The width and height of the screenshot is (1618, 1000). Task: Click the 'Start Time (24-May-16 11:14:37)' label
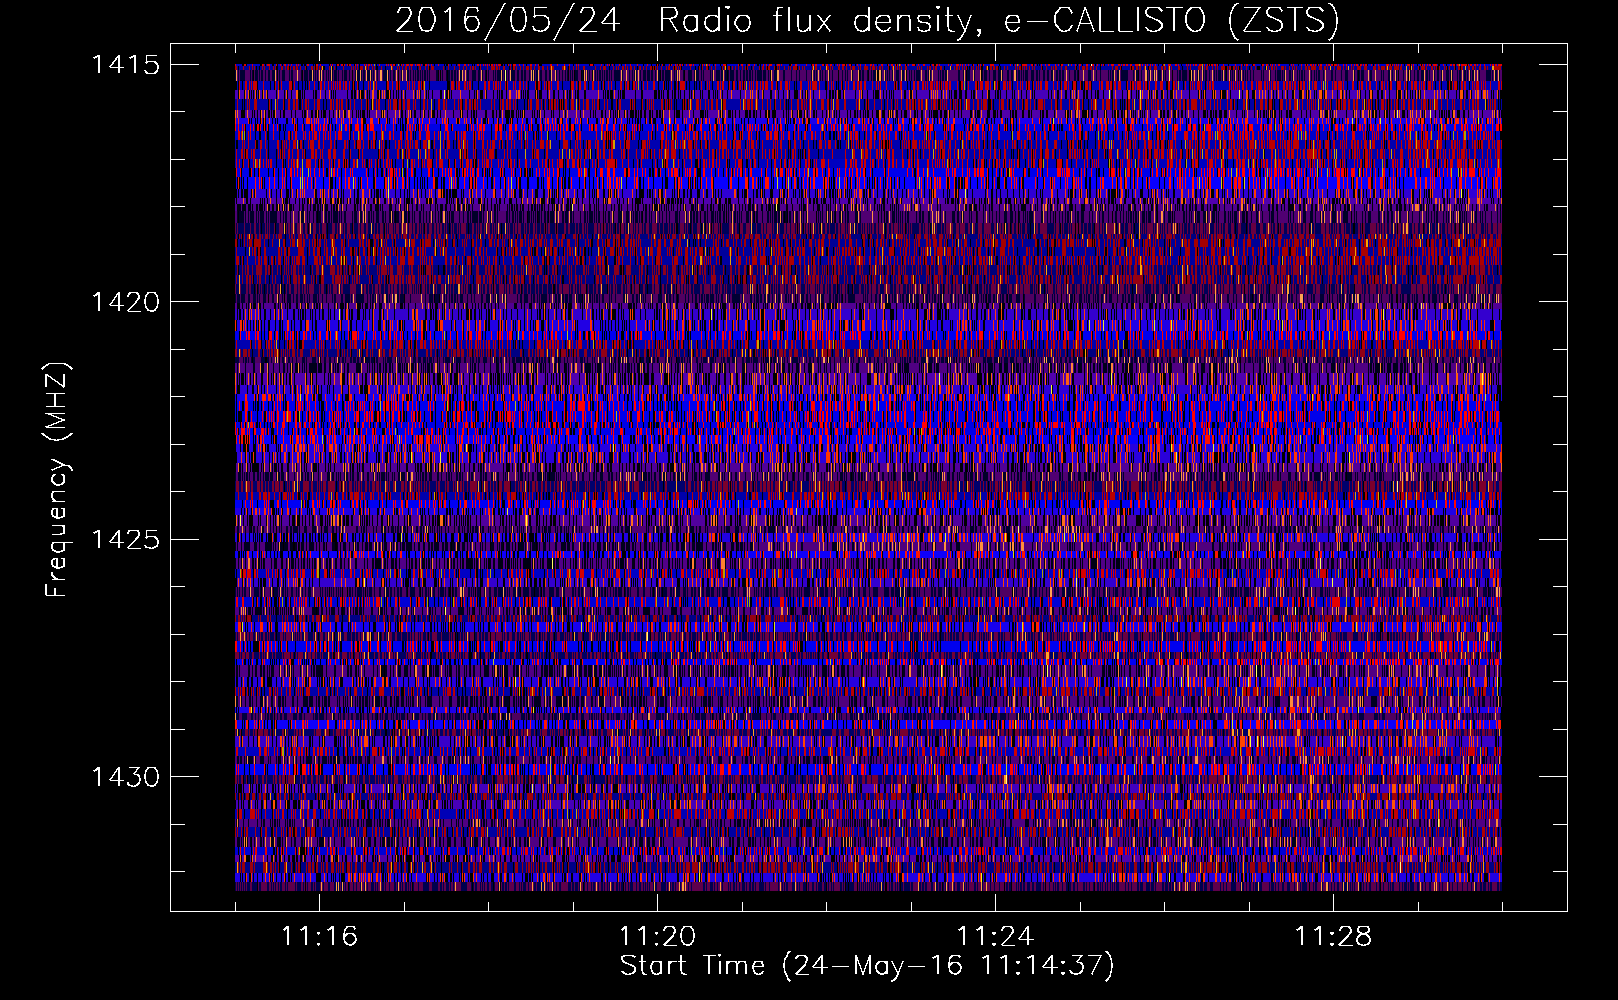867,967
